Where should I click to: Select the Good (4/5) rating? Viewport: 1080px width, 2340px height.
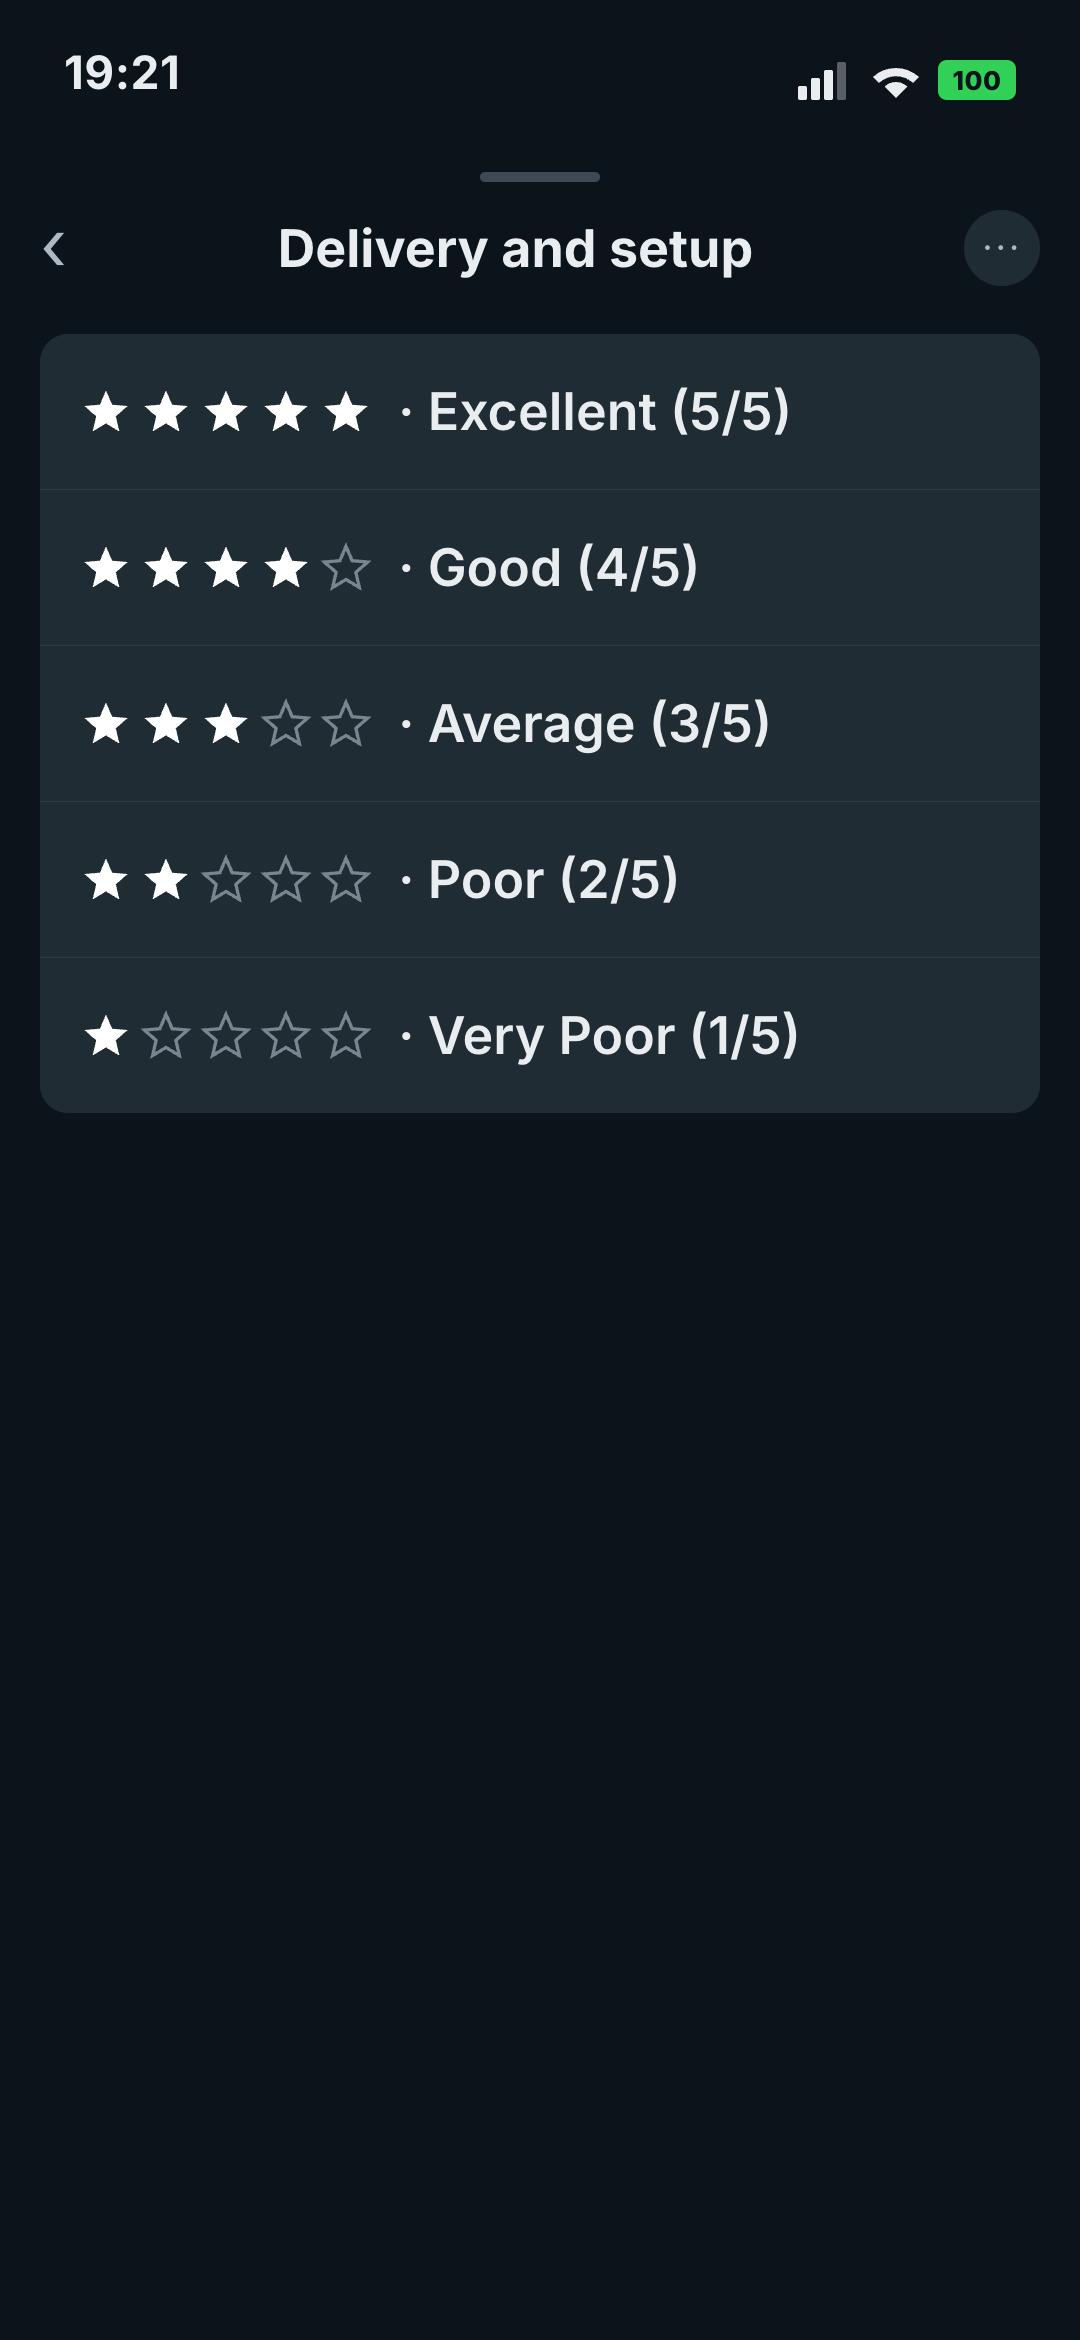540,568
